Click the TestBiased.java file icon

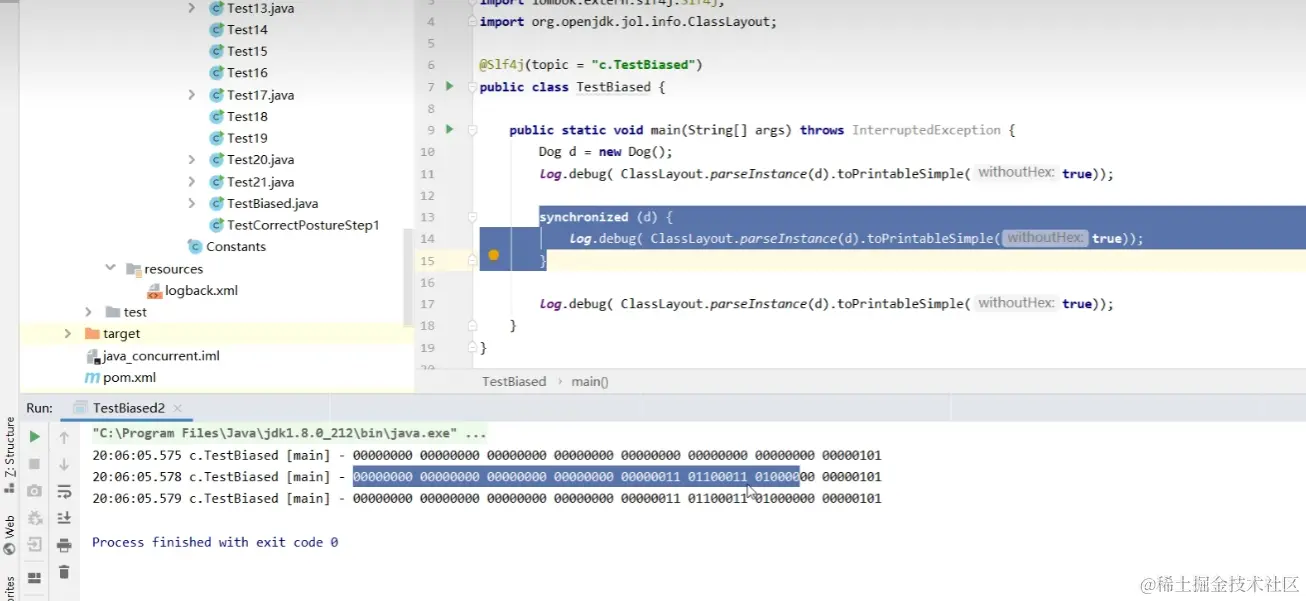pos(217,204)
